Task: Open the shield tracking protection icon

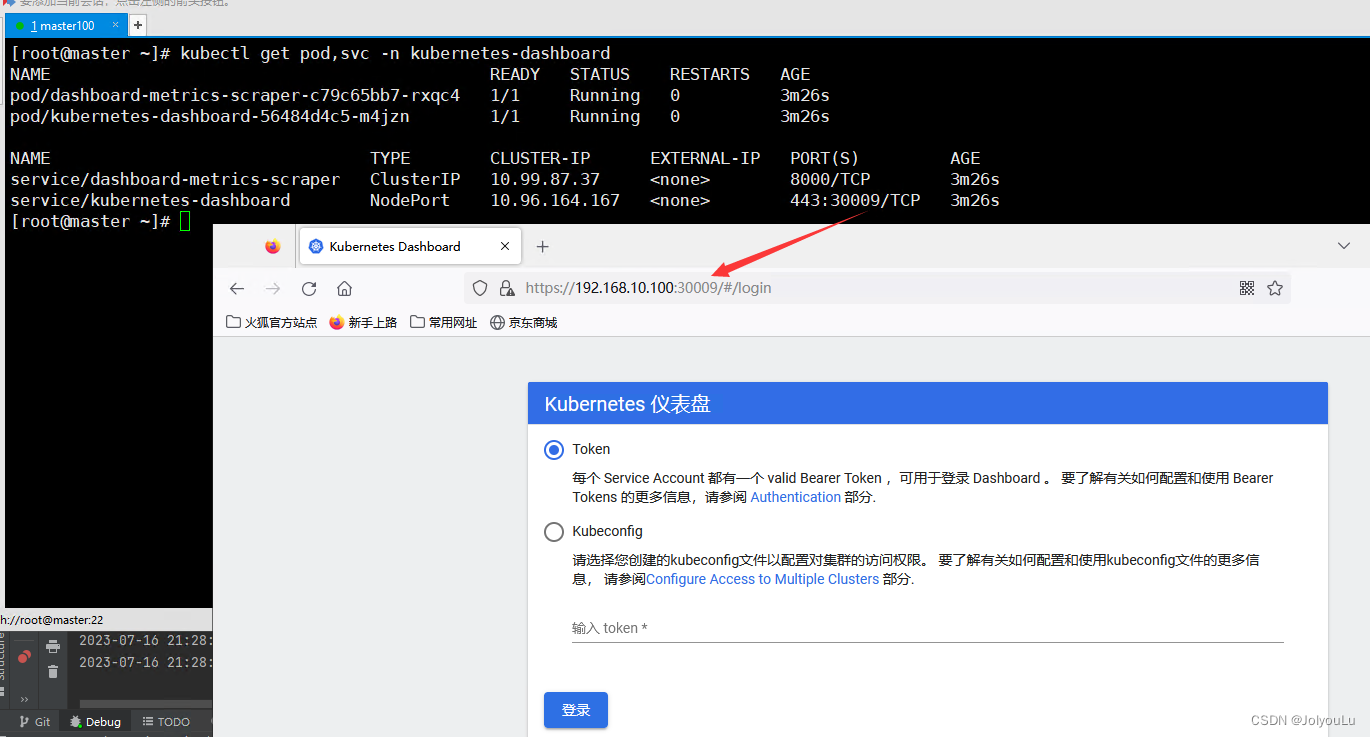Action: pos(480,288)
